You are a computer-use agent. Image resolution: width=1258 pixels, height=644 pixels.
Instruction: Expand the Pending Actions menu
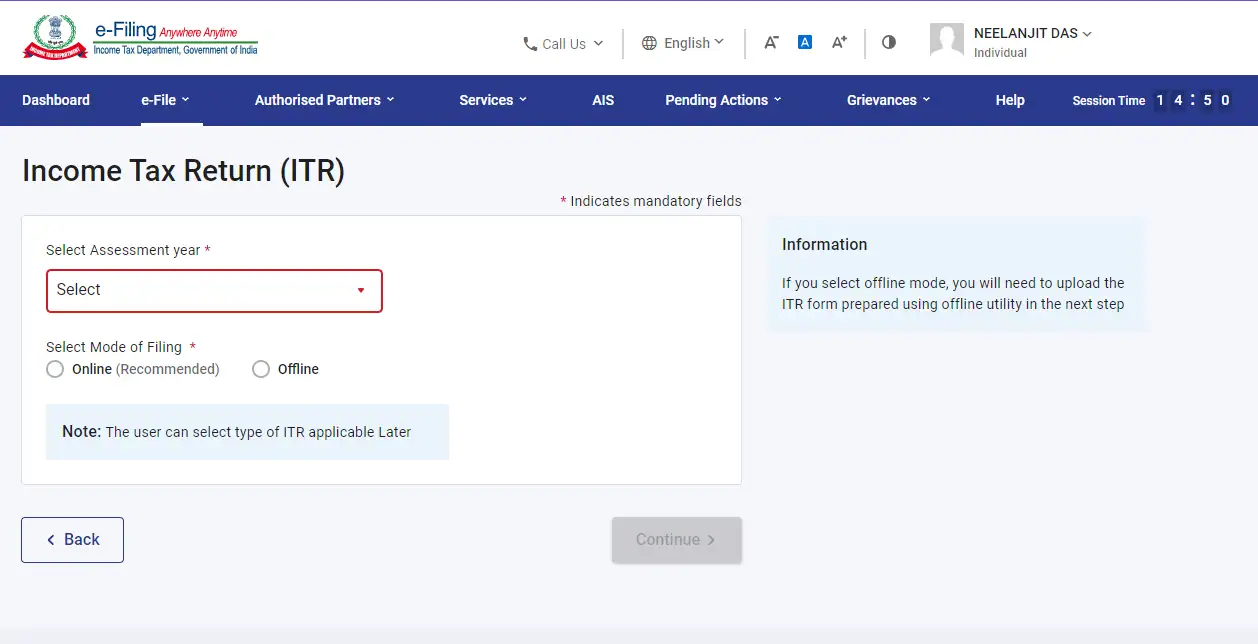point(723,100)
